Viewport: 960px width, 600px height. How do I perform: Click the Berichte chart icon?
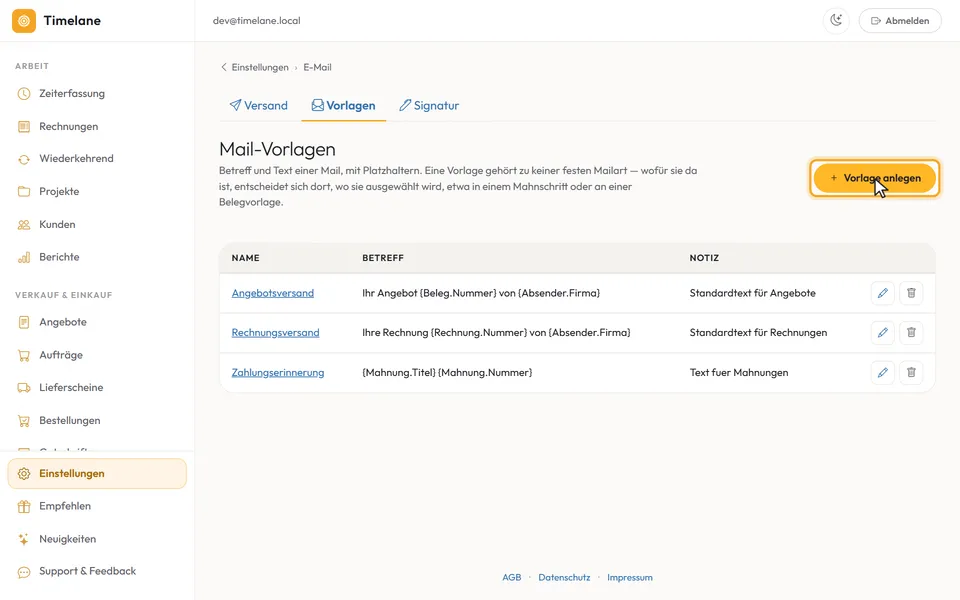click(24, 257)
